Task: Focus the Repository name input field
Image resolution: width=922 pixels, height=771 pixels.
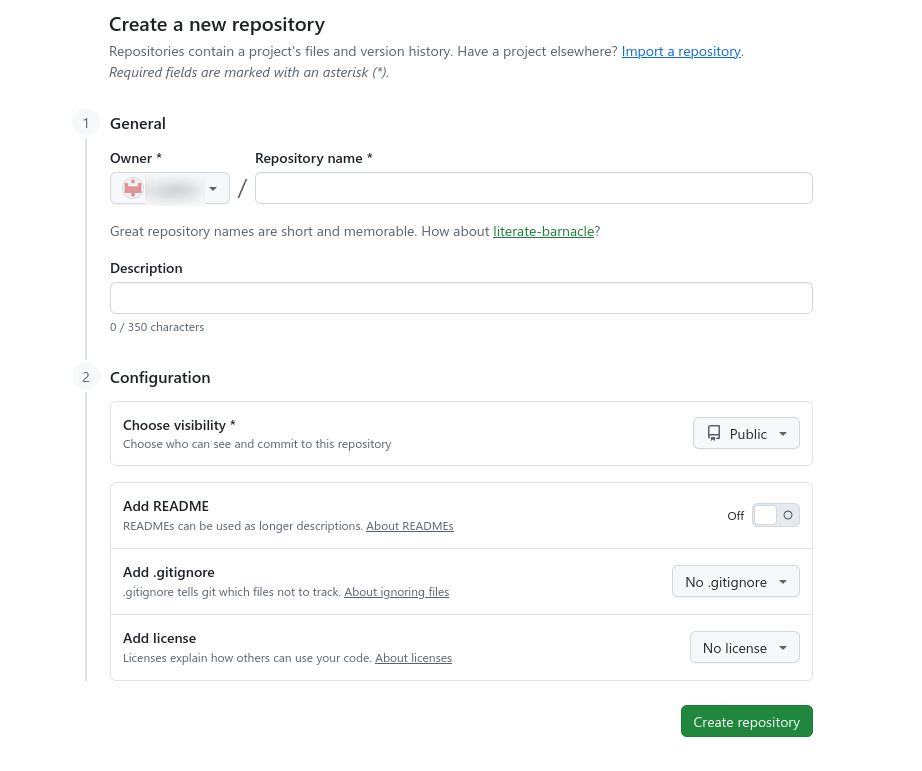Action: click(x=533, y=188)
